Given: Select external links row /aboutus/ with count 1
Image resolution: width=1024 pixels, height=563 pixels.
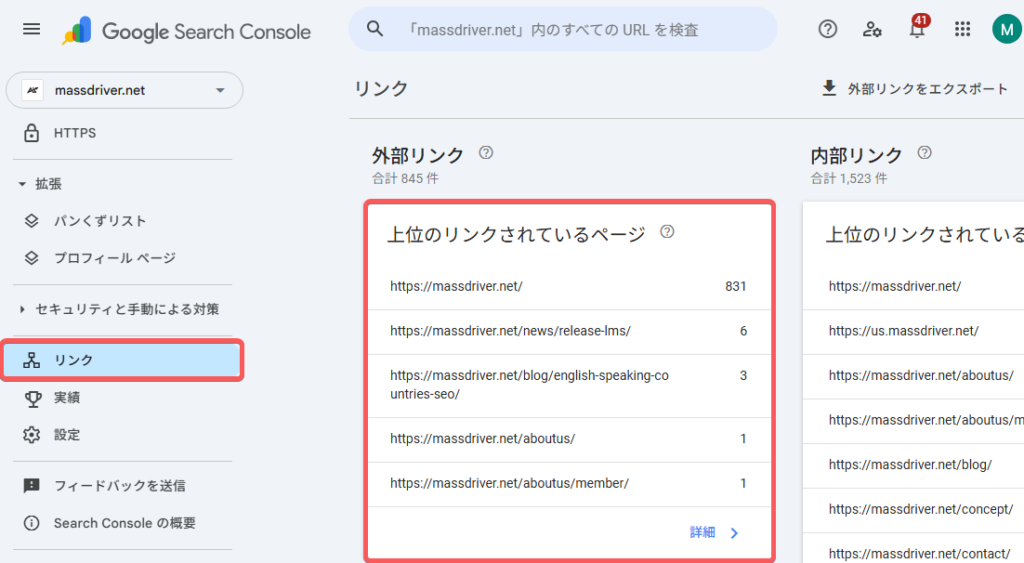Looking at the screenshot, I should tap(569, 440).
